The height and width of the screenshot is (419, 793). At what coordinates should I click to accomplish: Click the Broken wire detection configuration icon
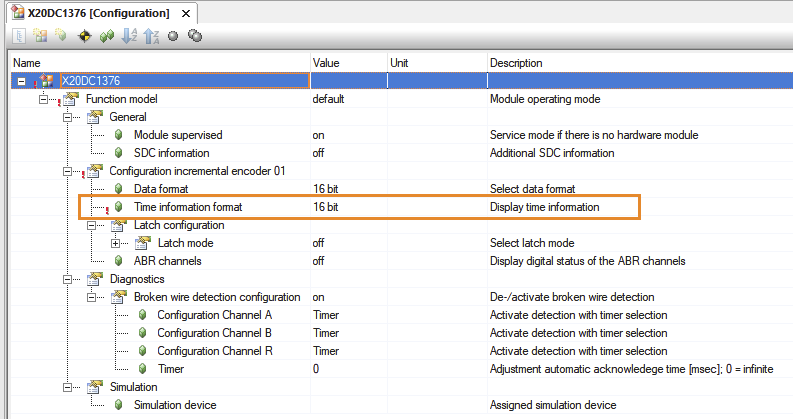point(118,297)
